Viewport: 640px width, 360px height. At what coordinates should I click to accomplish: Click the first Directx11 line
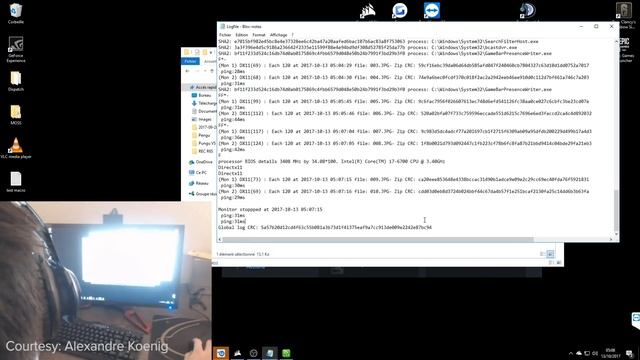tap(230, 167)
